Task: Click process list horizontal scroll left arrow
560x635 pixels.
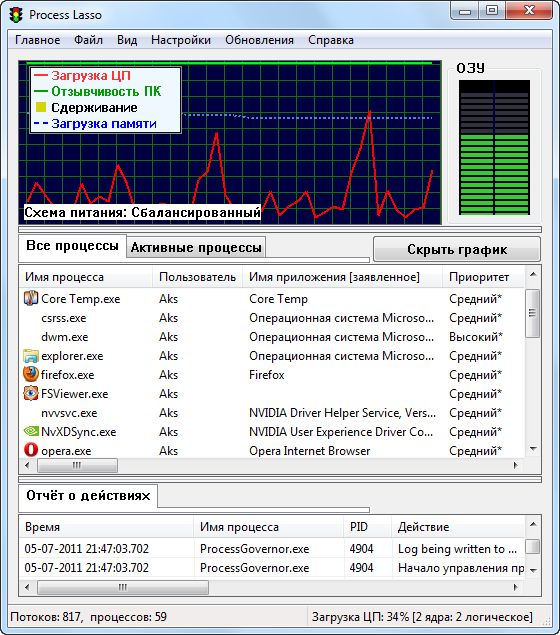Action: [27, 465]
